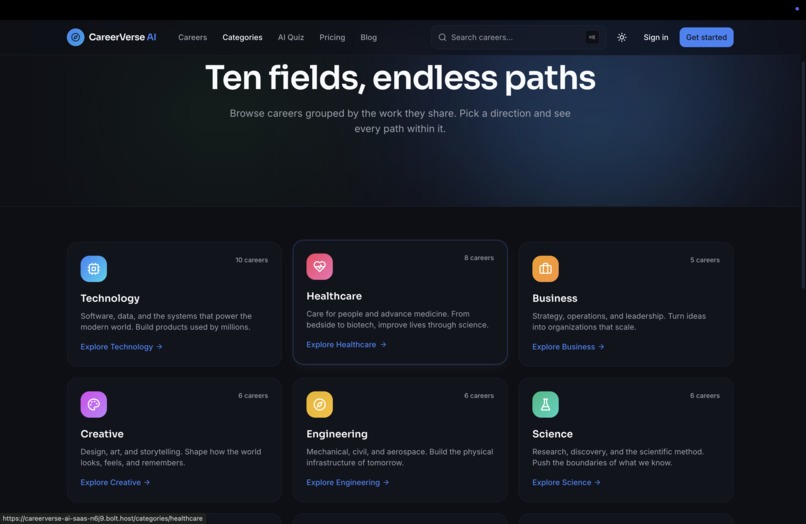
Task: Open Explore Science link
Action: (x=566, y=482)
